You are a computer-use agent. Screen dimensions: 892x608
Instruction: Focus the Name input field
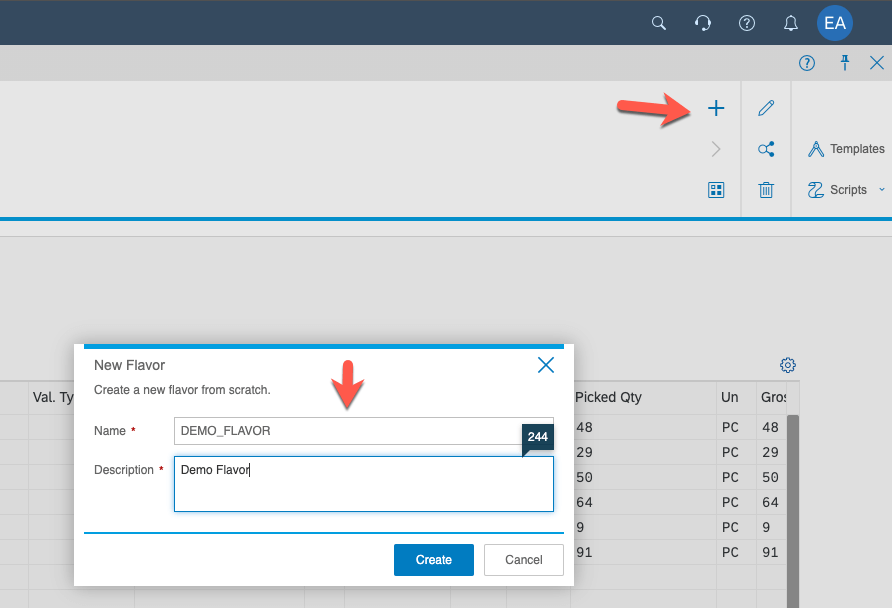click(364, 431)
